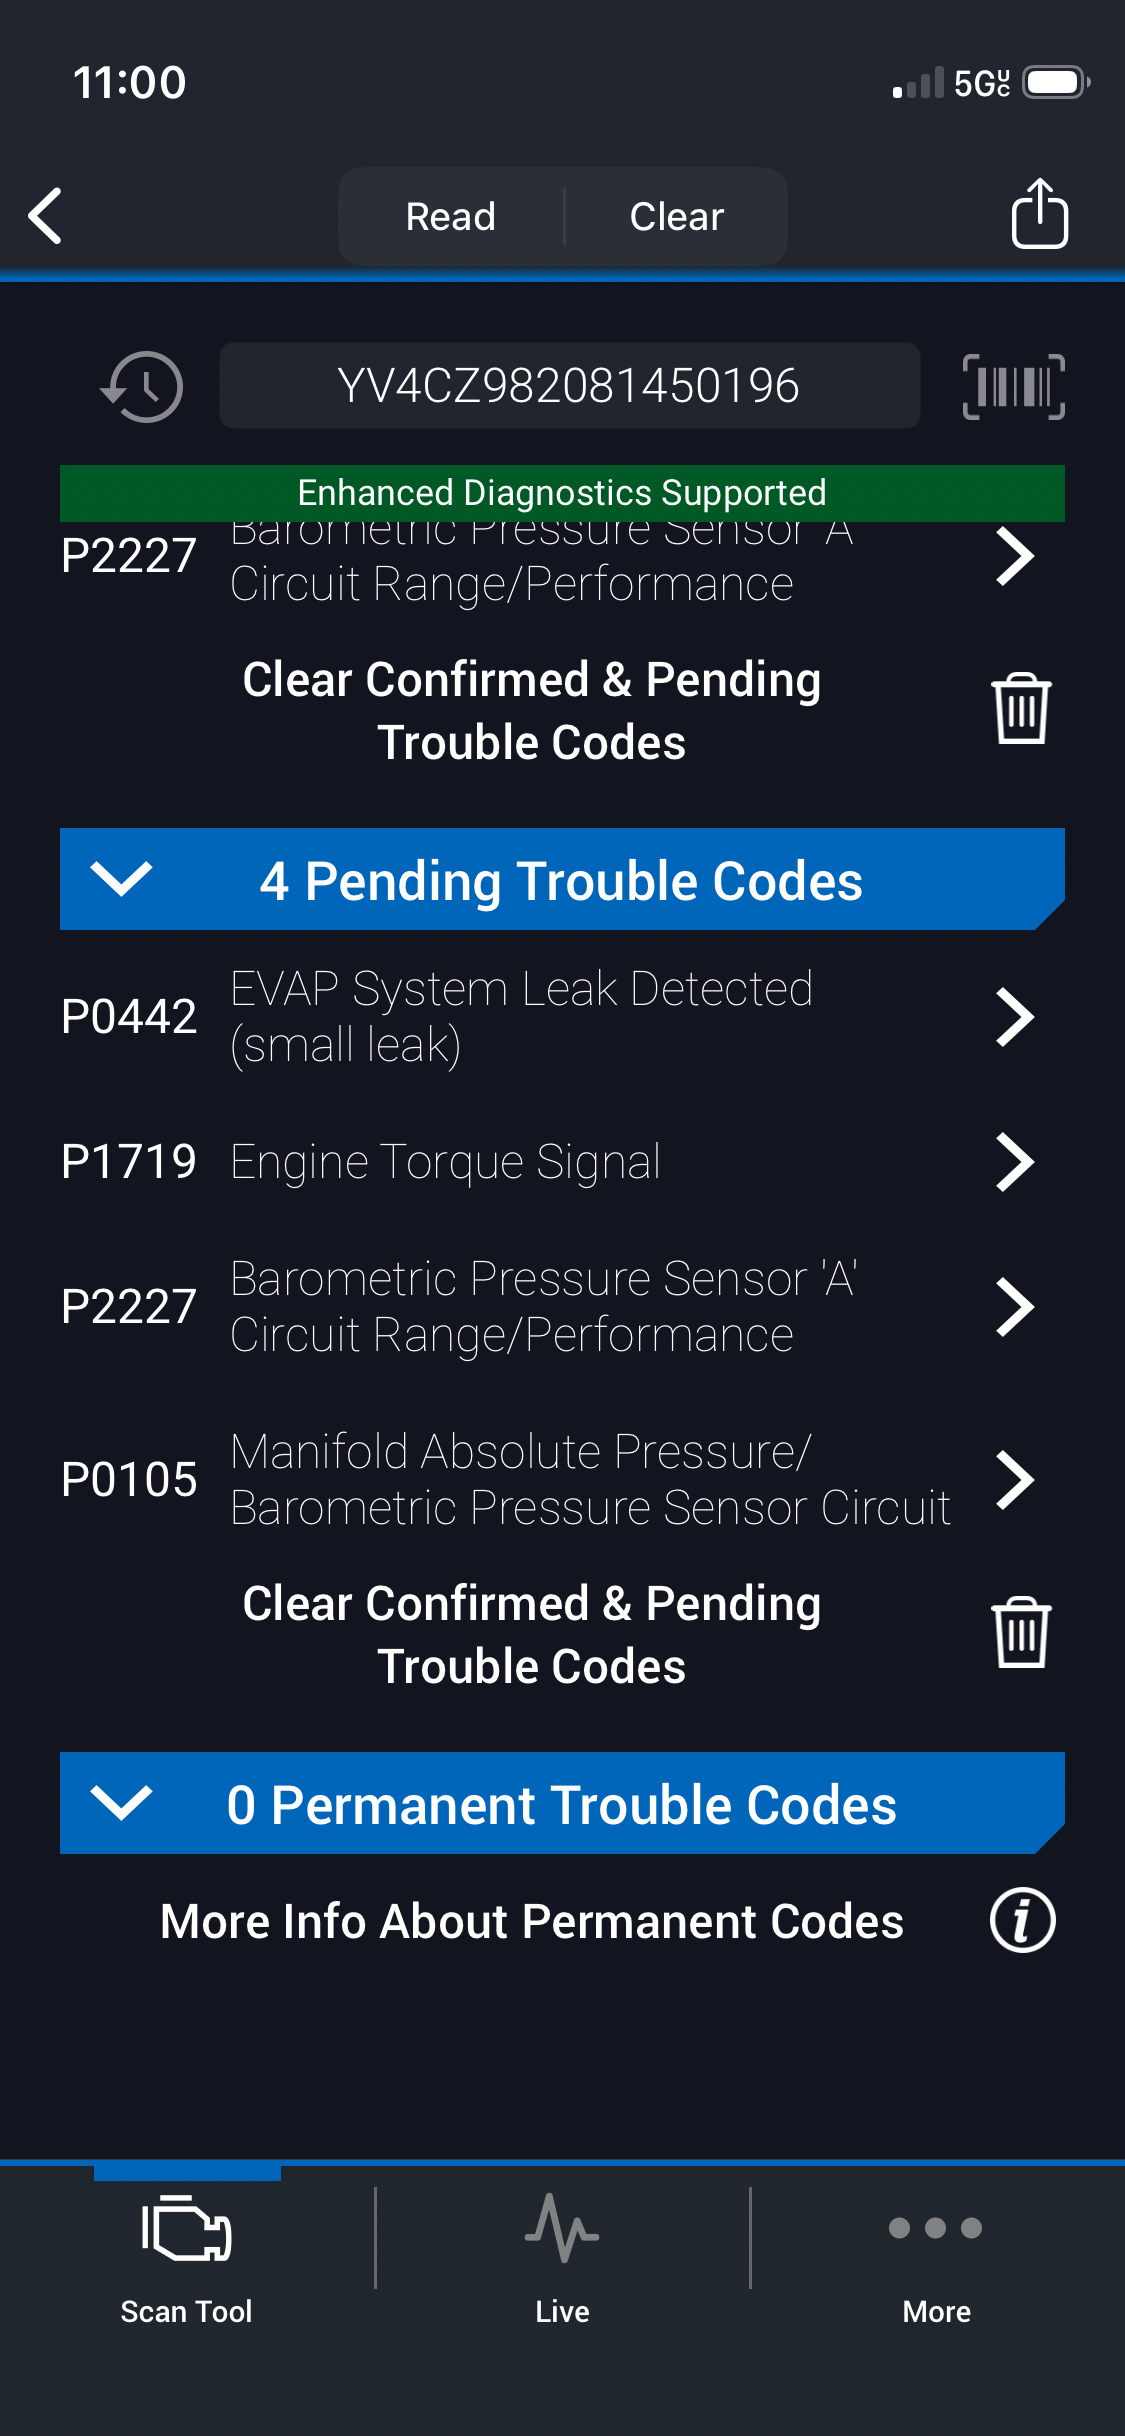Collapse the 4 Pending Trouble Codes section
The height and width of the screenshot is (2436, 1125).
[121, 879]
